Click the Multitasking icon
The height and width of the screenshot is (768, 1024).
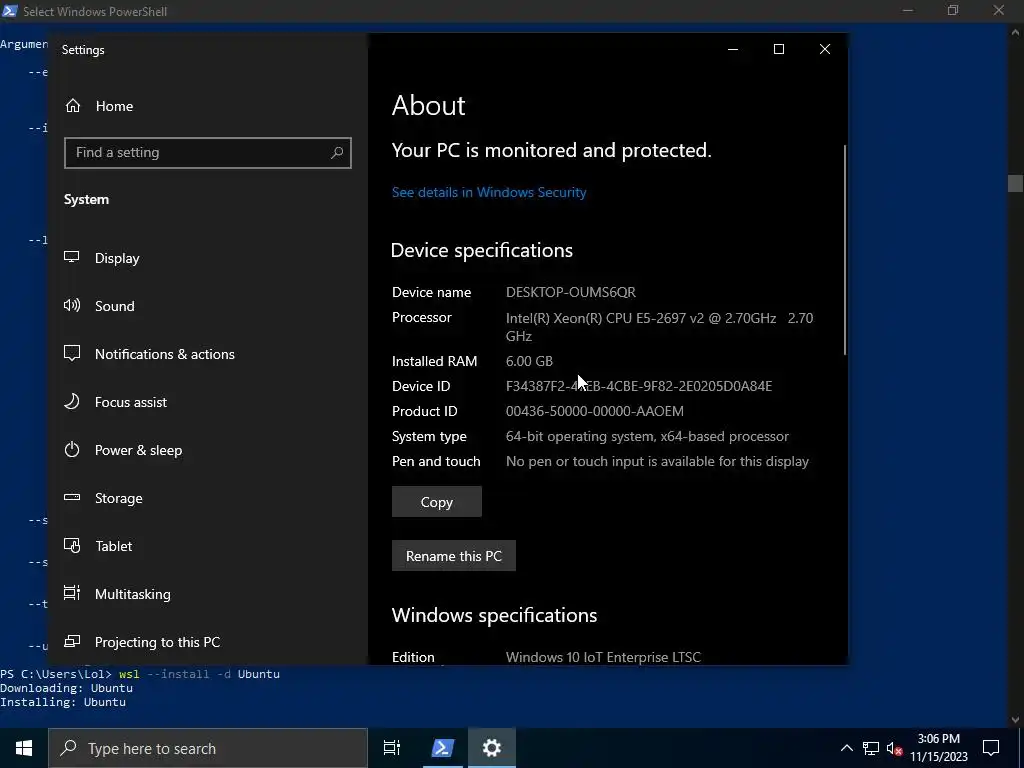coord(72,593)
